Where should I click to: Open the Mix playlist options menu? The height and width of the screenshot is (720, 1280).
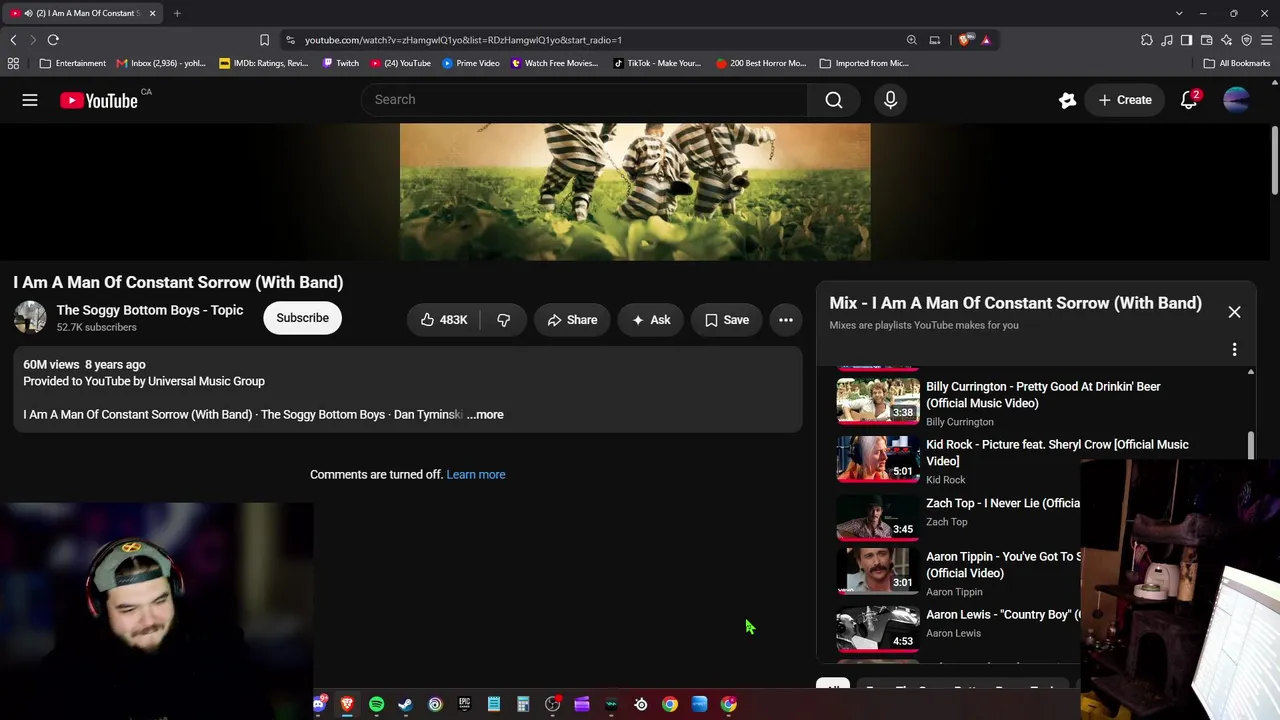1234,350
